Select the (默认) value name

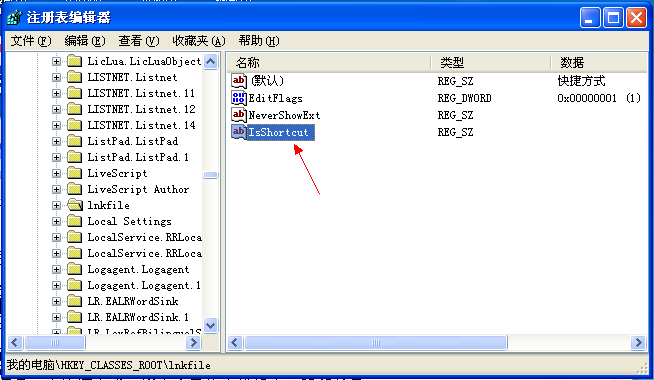click(x=267, y=81)
